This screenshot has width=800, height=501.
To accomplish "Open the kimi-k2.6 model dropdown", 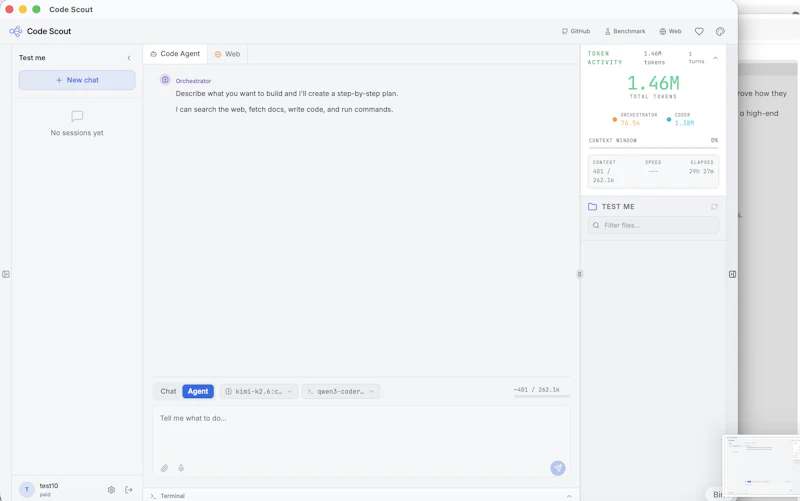I will (259, 391).
